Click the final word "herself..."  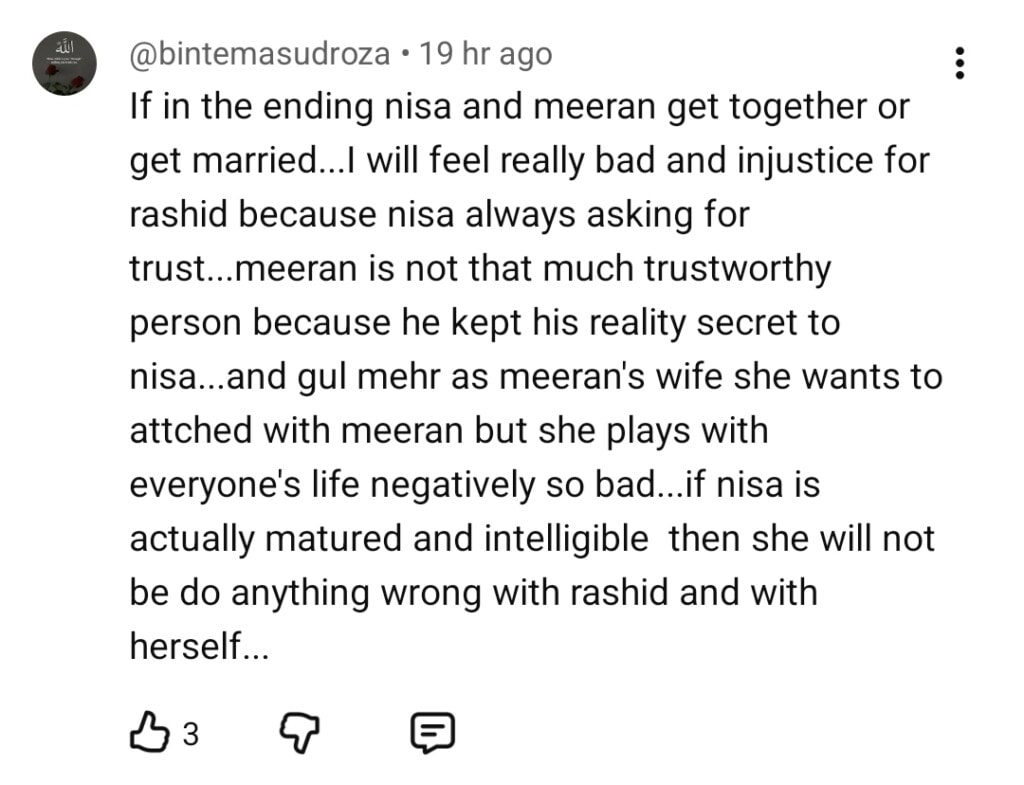(x=199, y=647)
